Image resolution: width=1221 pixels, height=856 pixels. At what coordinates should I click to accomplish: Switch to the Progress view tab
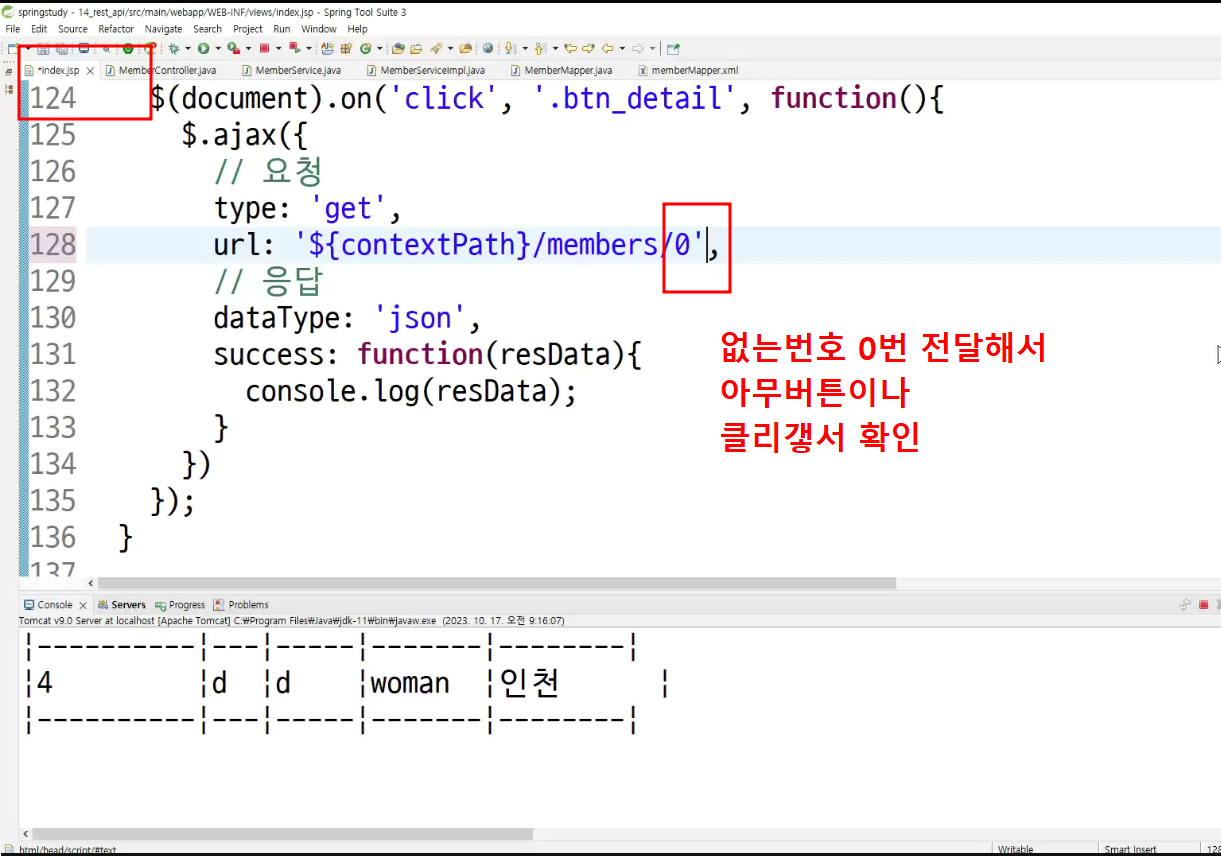(x=179, y=605)
